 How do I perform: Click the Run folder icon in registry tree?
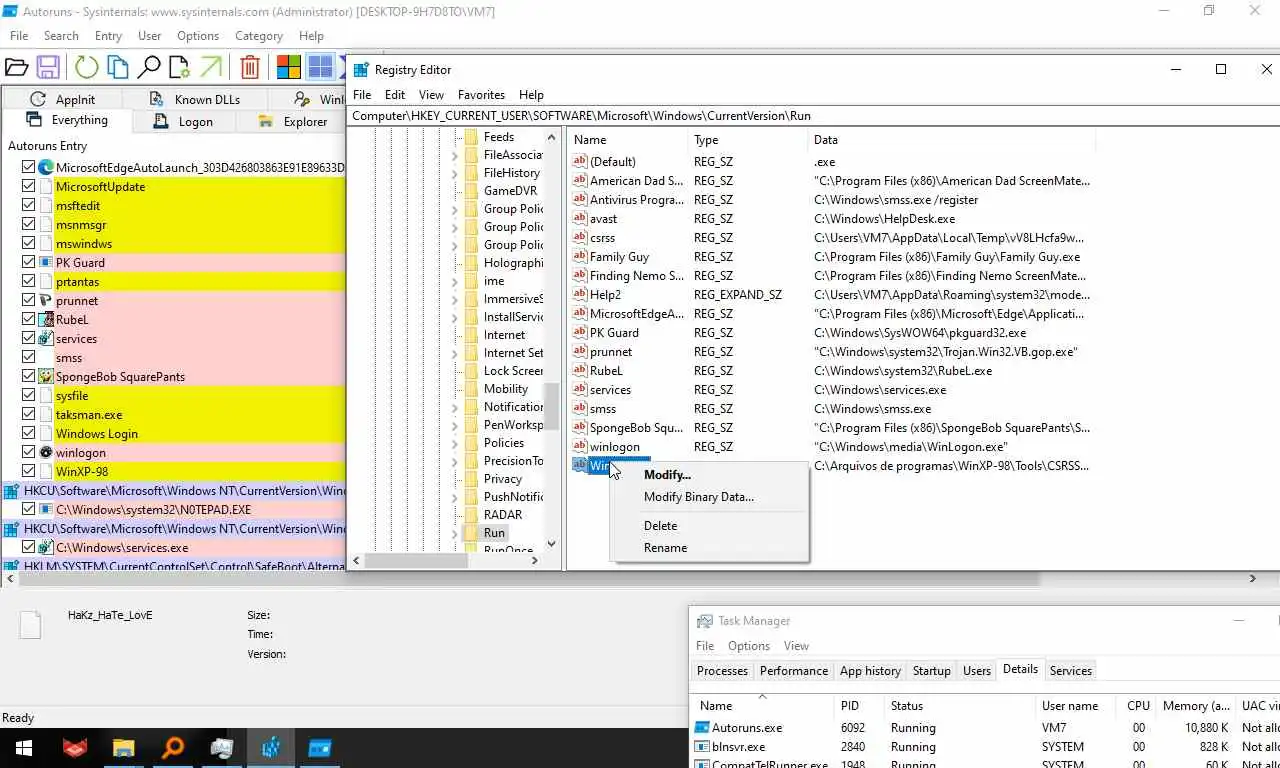[471, 533]
